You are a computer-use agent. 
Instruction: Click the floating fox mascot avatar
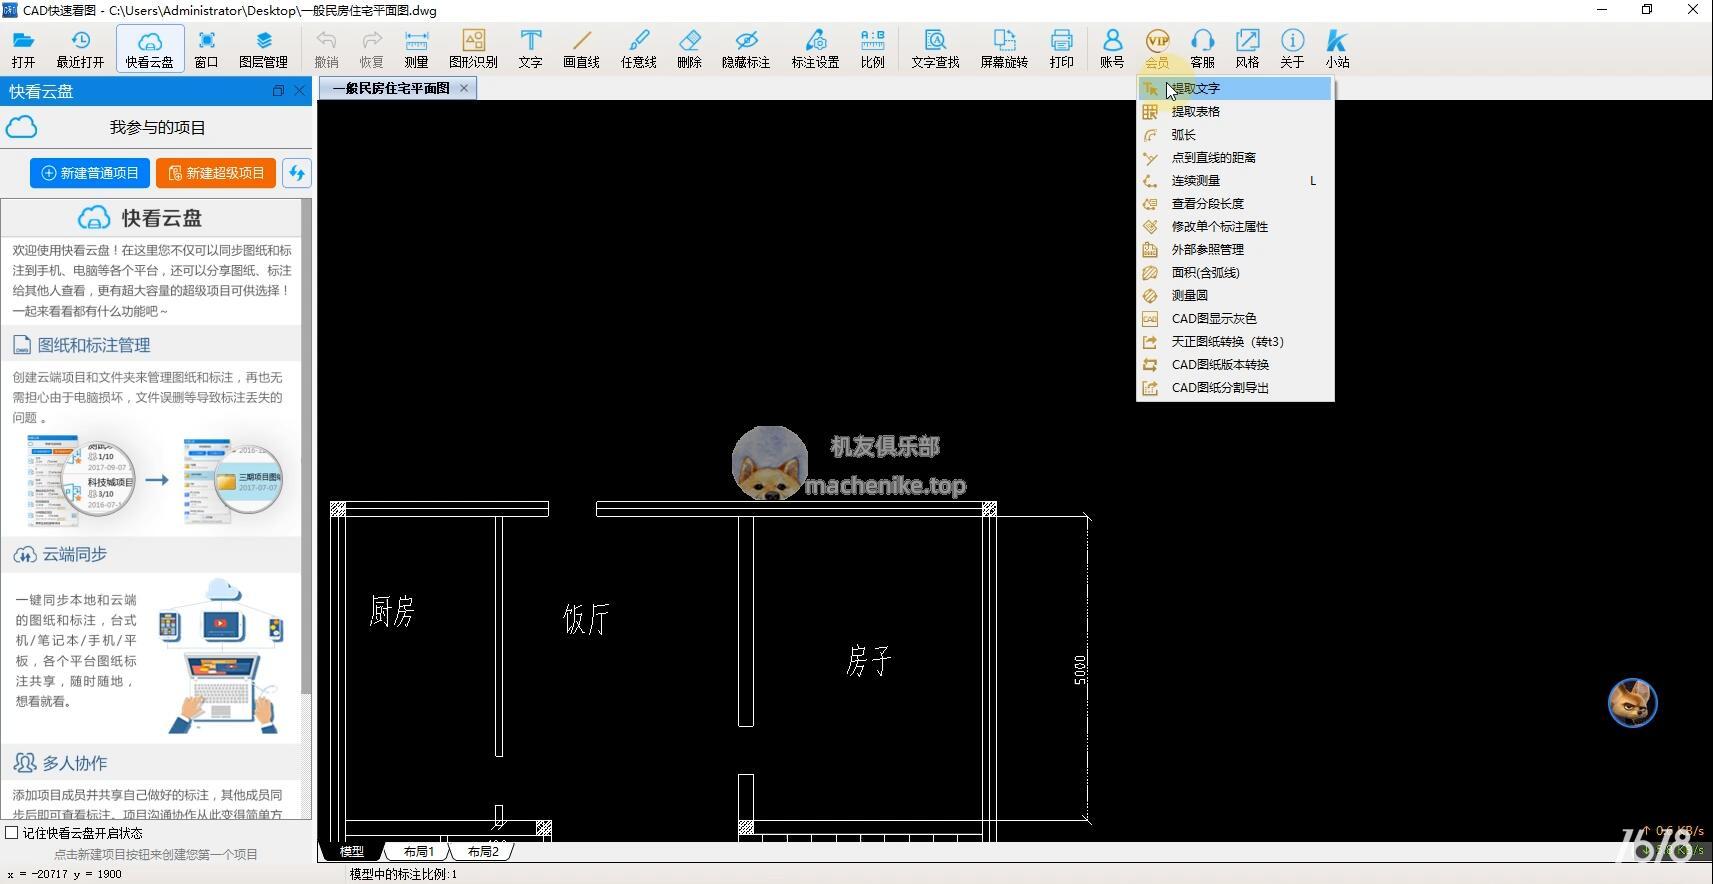coord(1632,703)
